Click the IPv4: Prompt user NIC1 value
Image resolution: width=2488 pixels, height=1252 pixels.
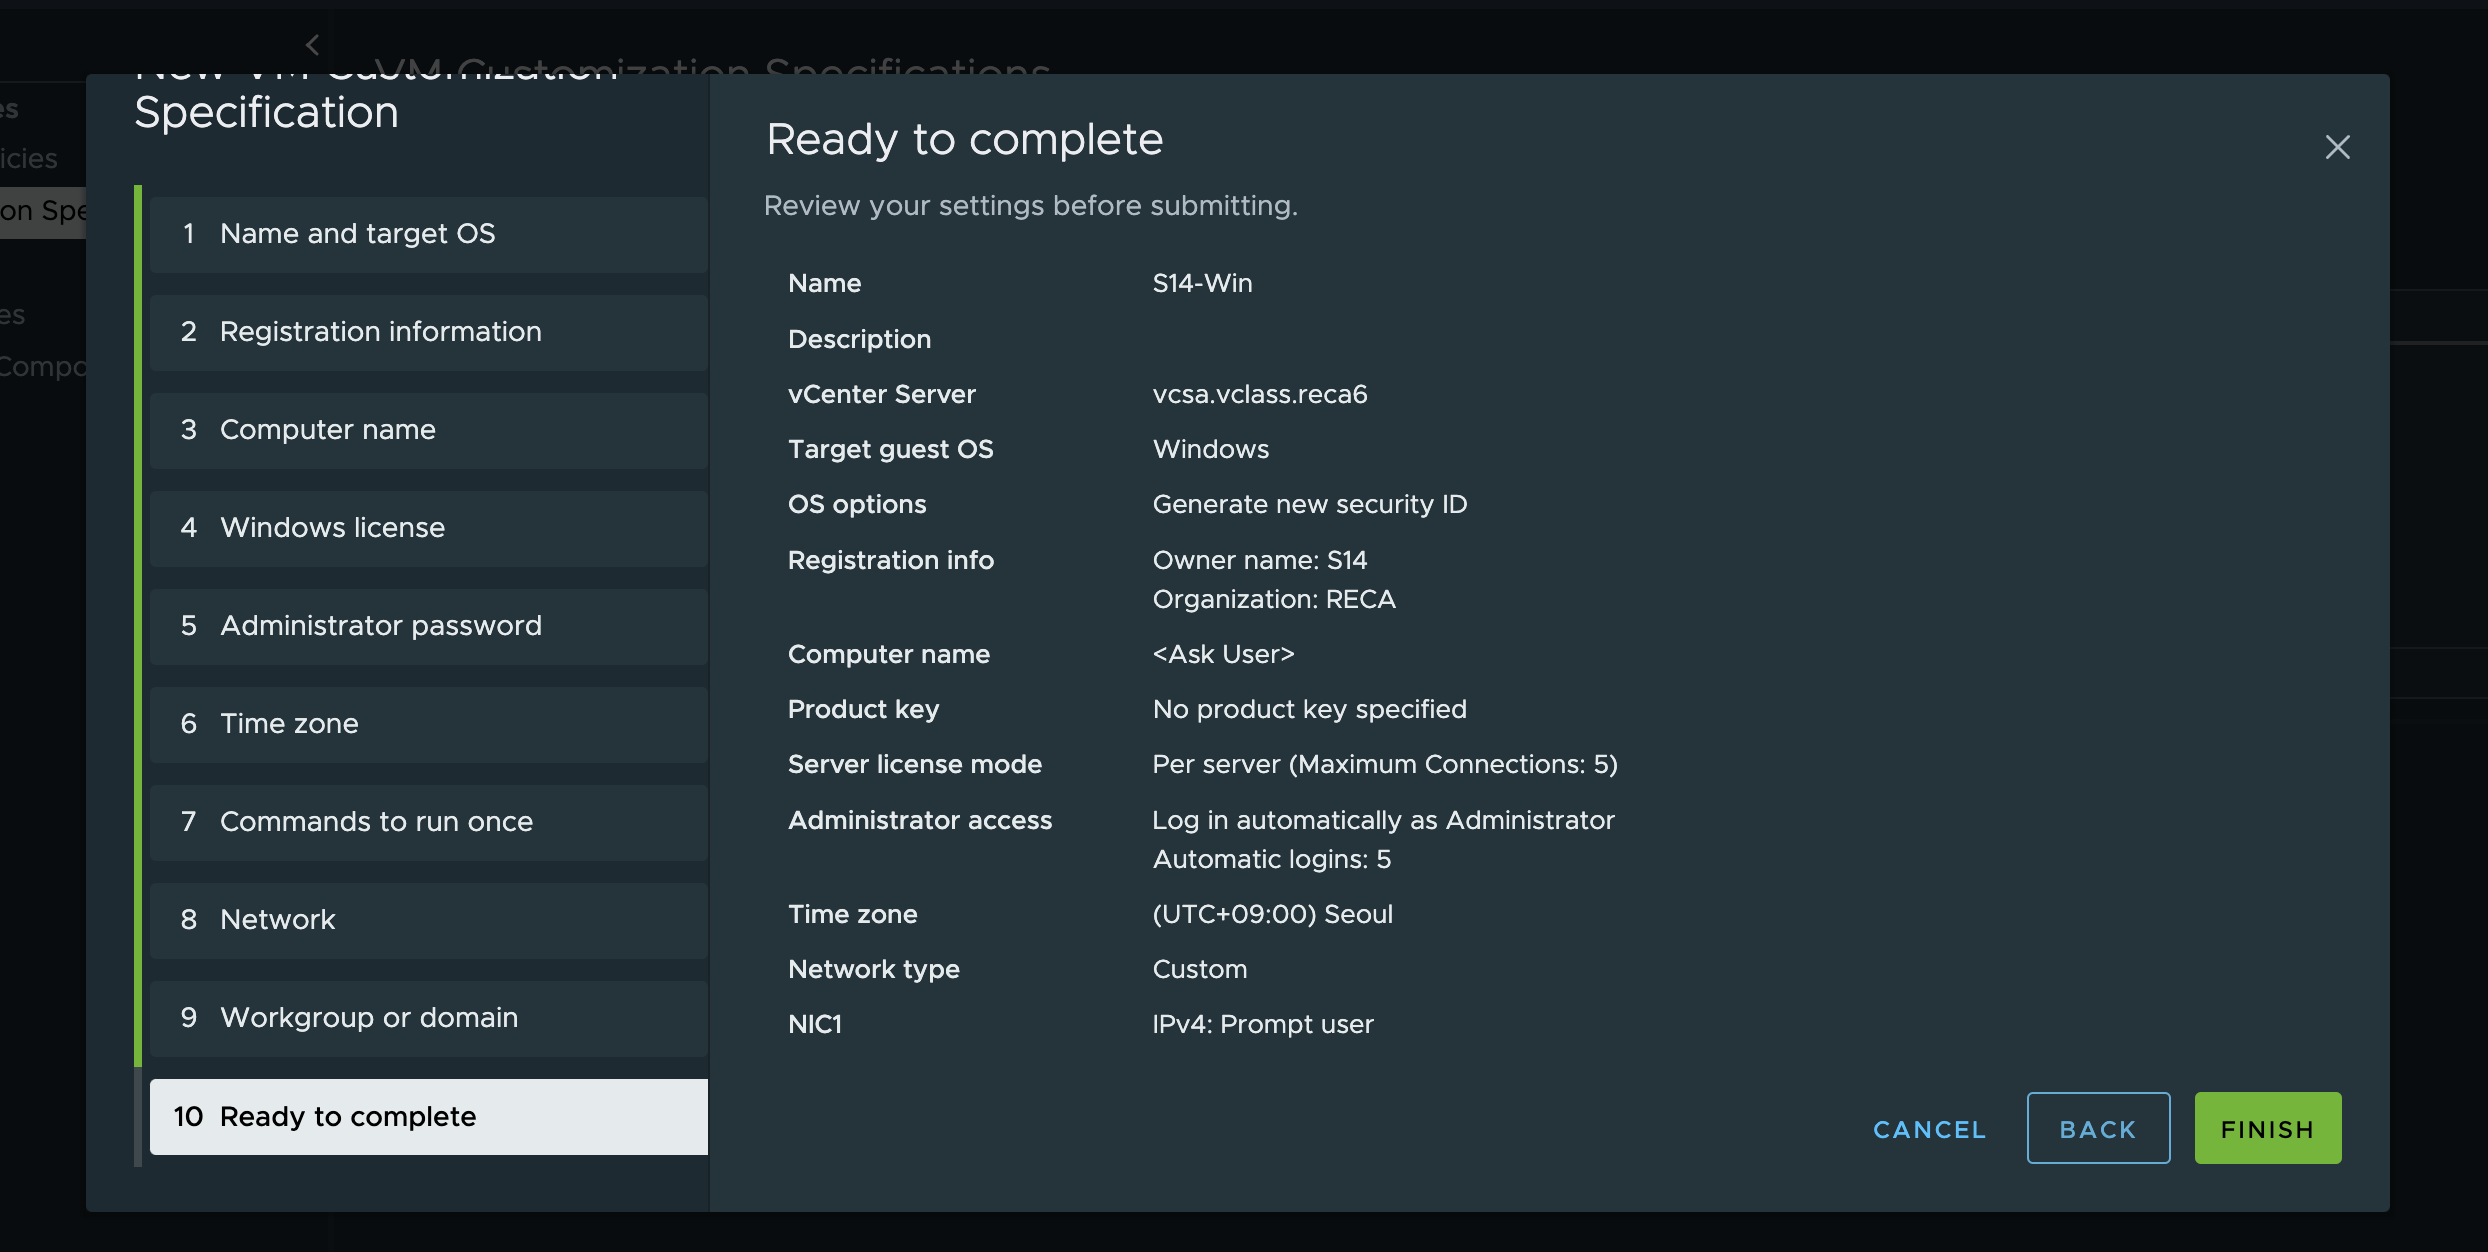pos(1262,1024)
